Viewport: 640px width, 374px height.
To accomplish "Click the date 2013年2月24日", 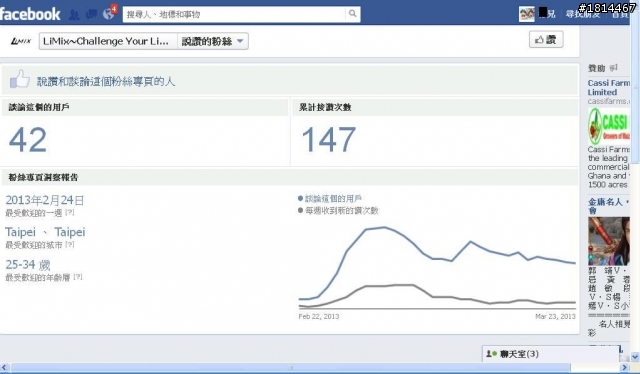I will coord(44,200).
